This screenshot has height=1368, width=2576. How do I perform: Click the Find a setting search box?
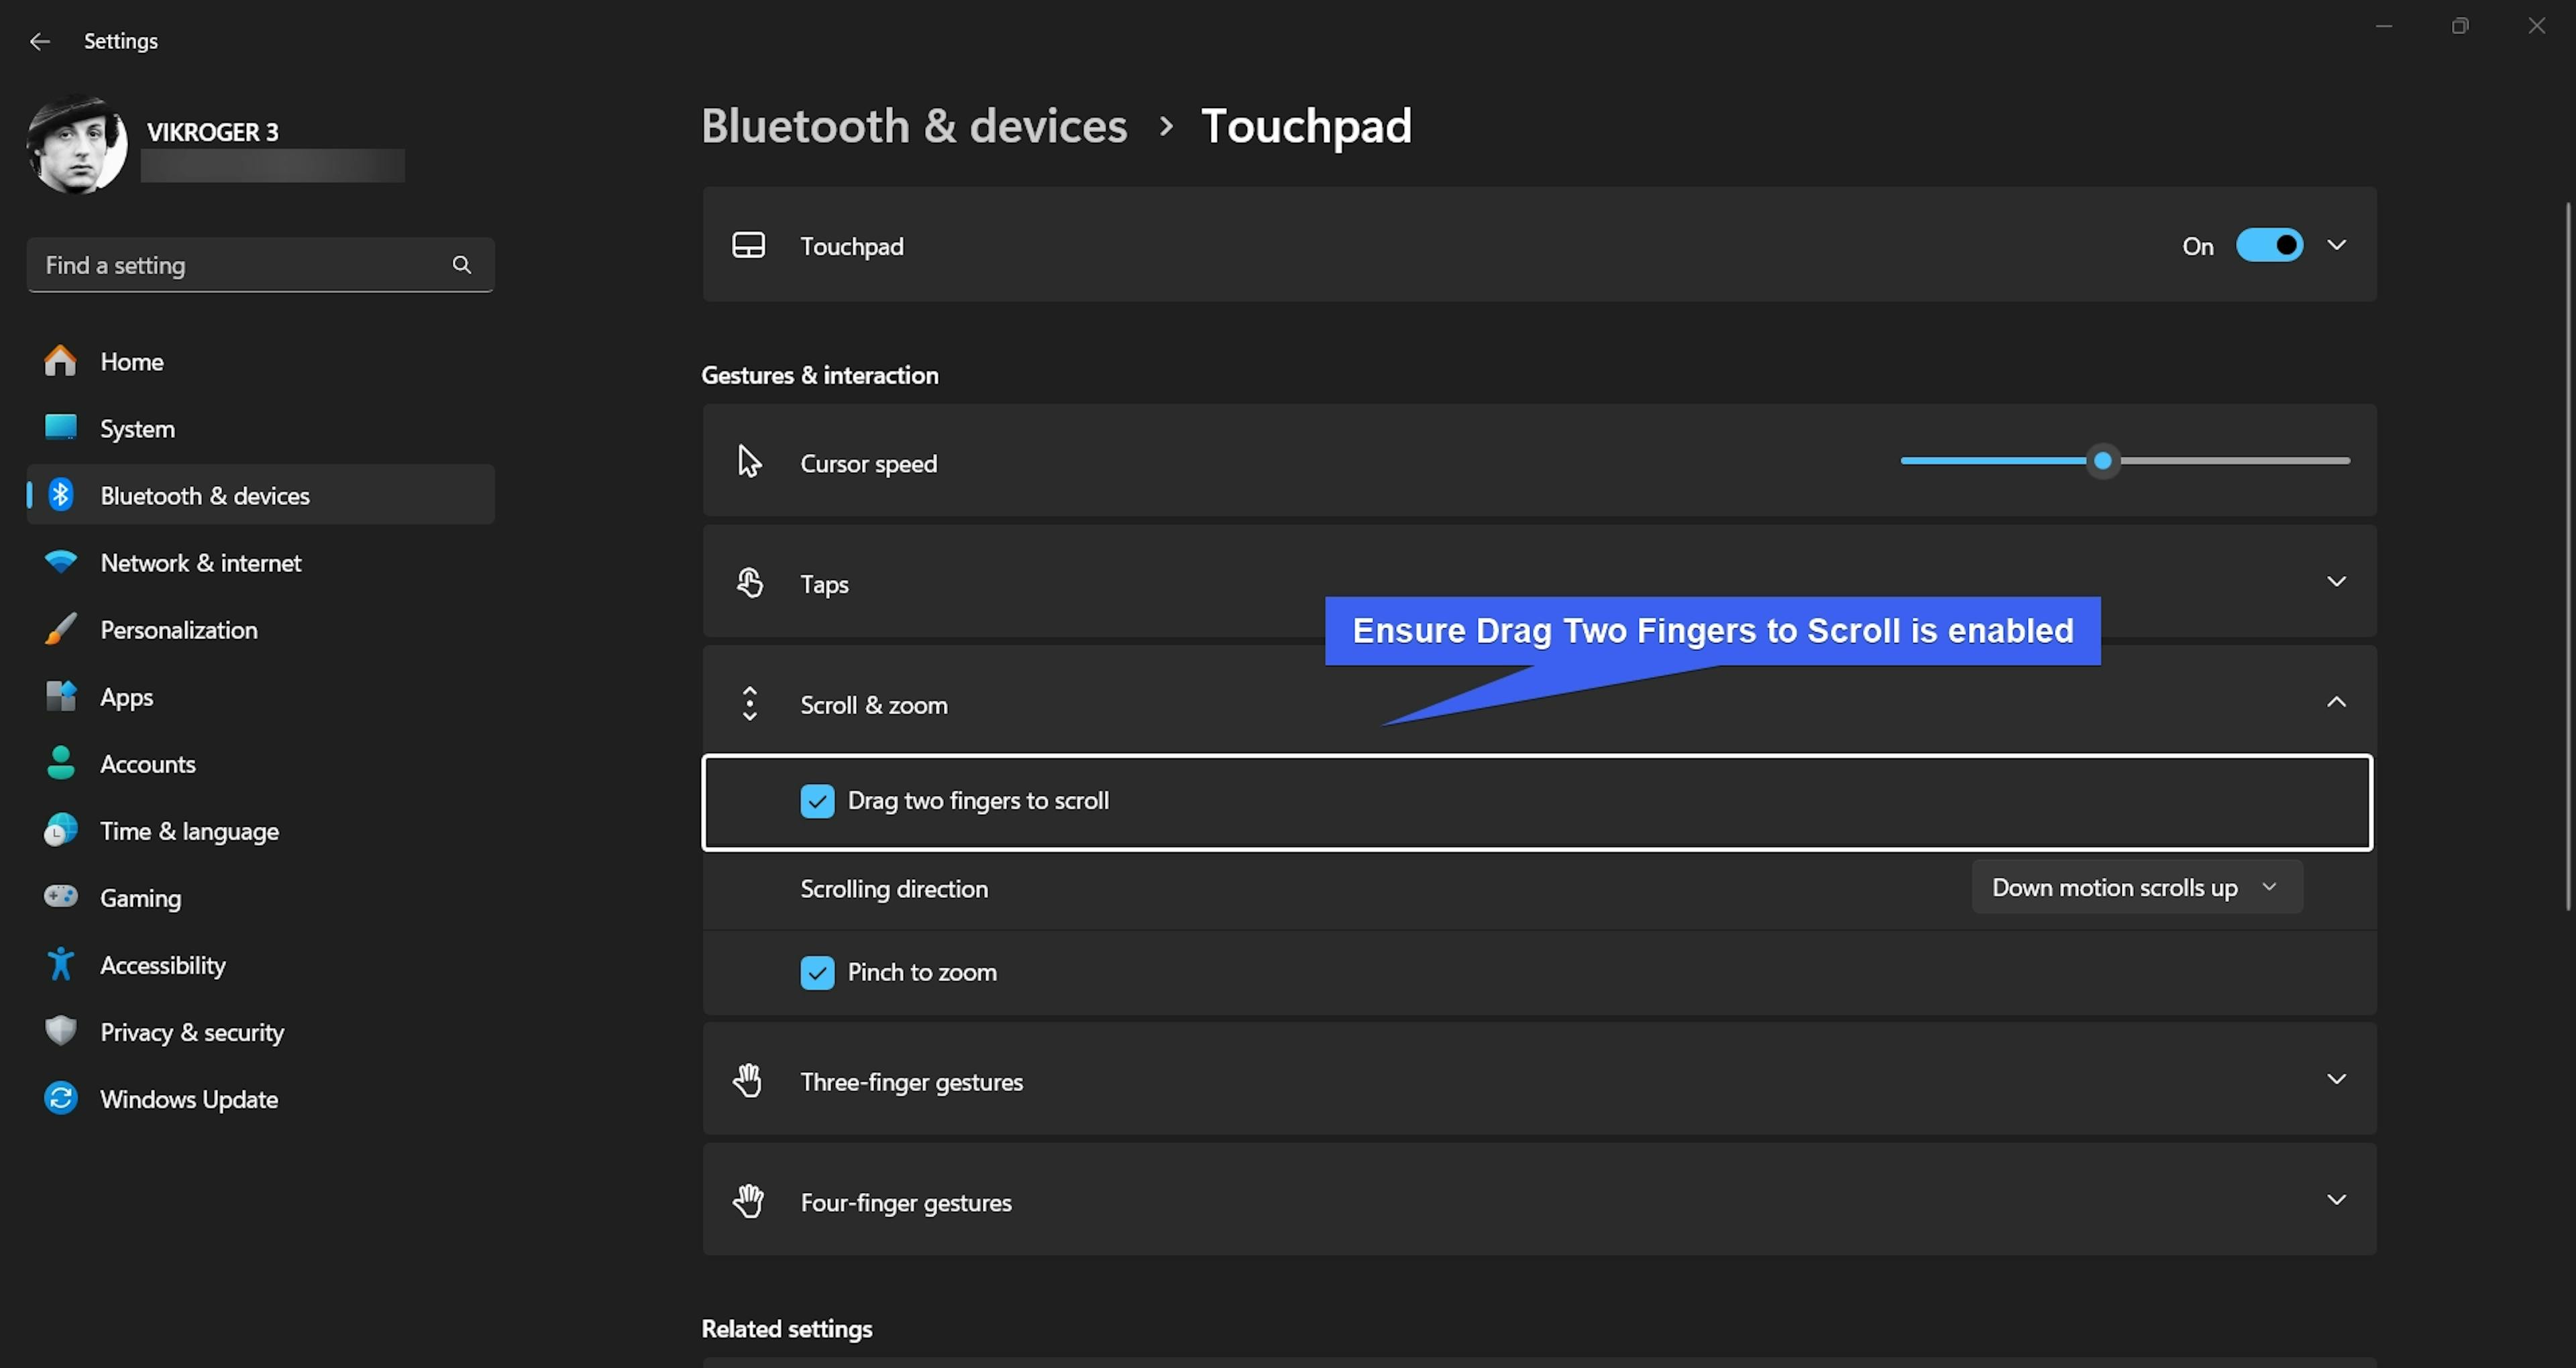[240, 265]
